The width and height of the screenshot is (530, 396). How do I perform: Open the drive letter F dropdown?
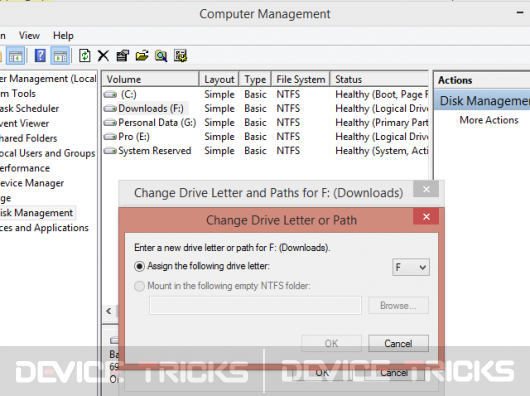[411, 267]
